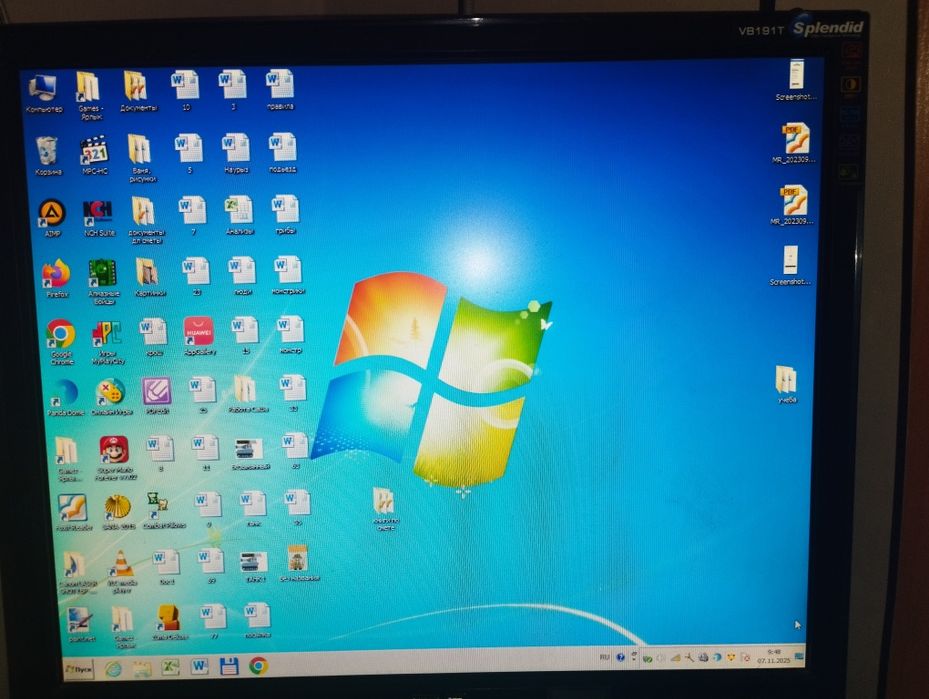The width and height of the screenshot is (929, 699).
Task: Open the yellow block game shortcut
Action: tap(169, 622)
